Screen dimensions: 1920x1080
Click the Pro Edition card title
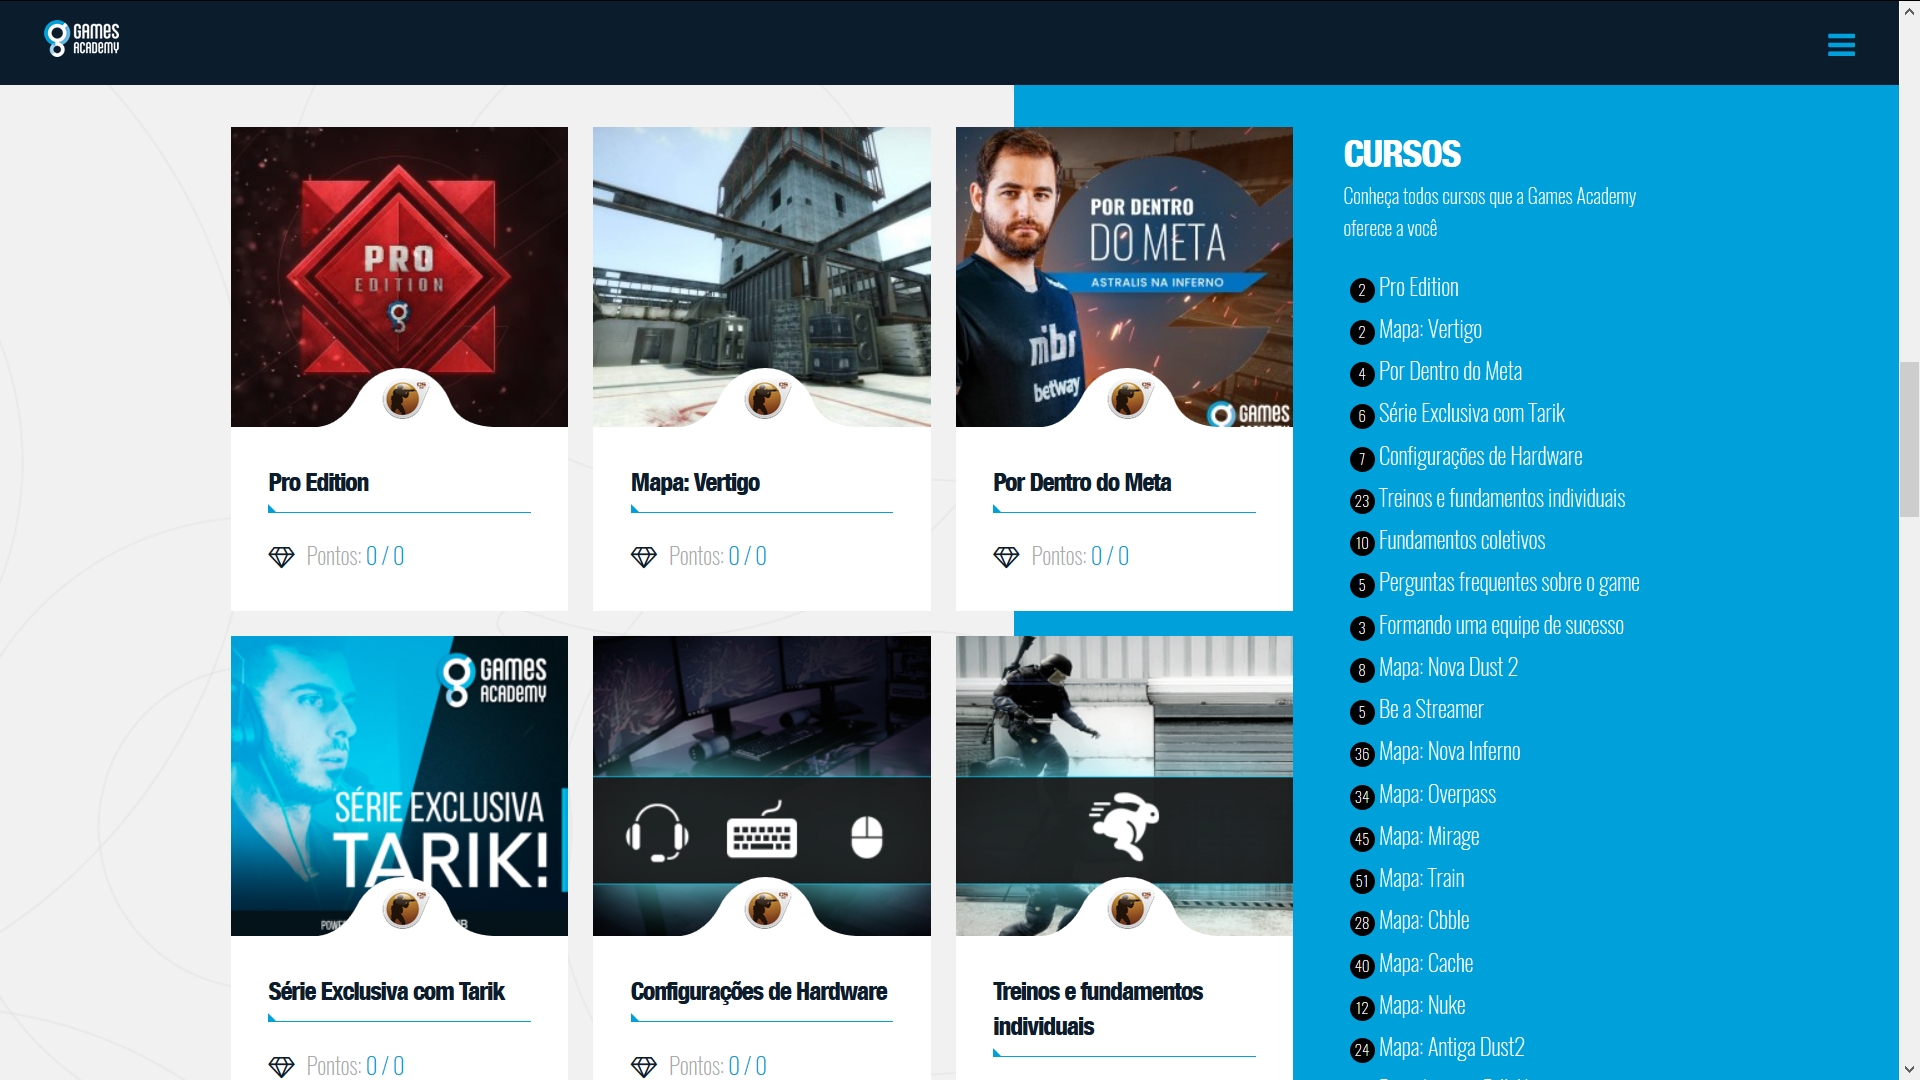click(318, 483)
